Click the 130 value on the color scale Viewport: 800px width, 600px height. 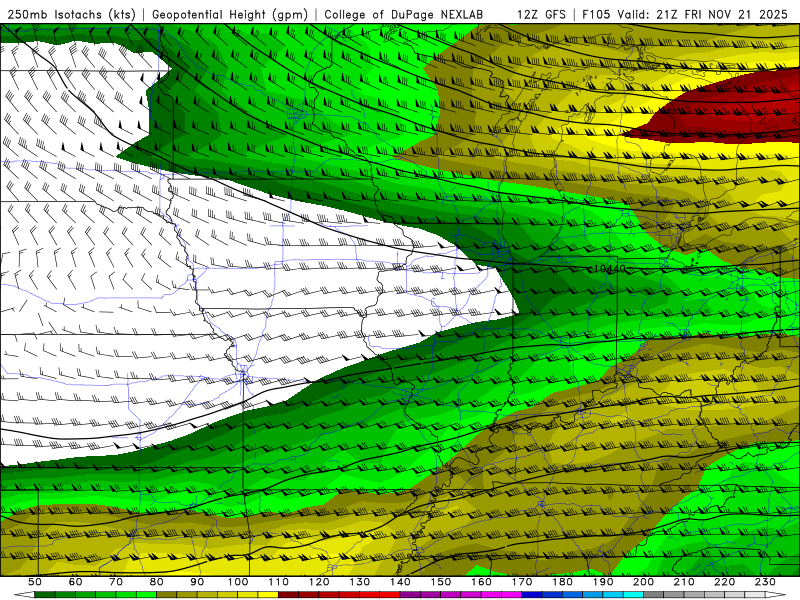pos(360,582)
